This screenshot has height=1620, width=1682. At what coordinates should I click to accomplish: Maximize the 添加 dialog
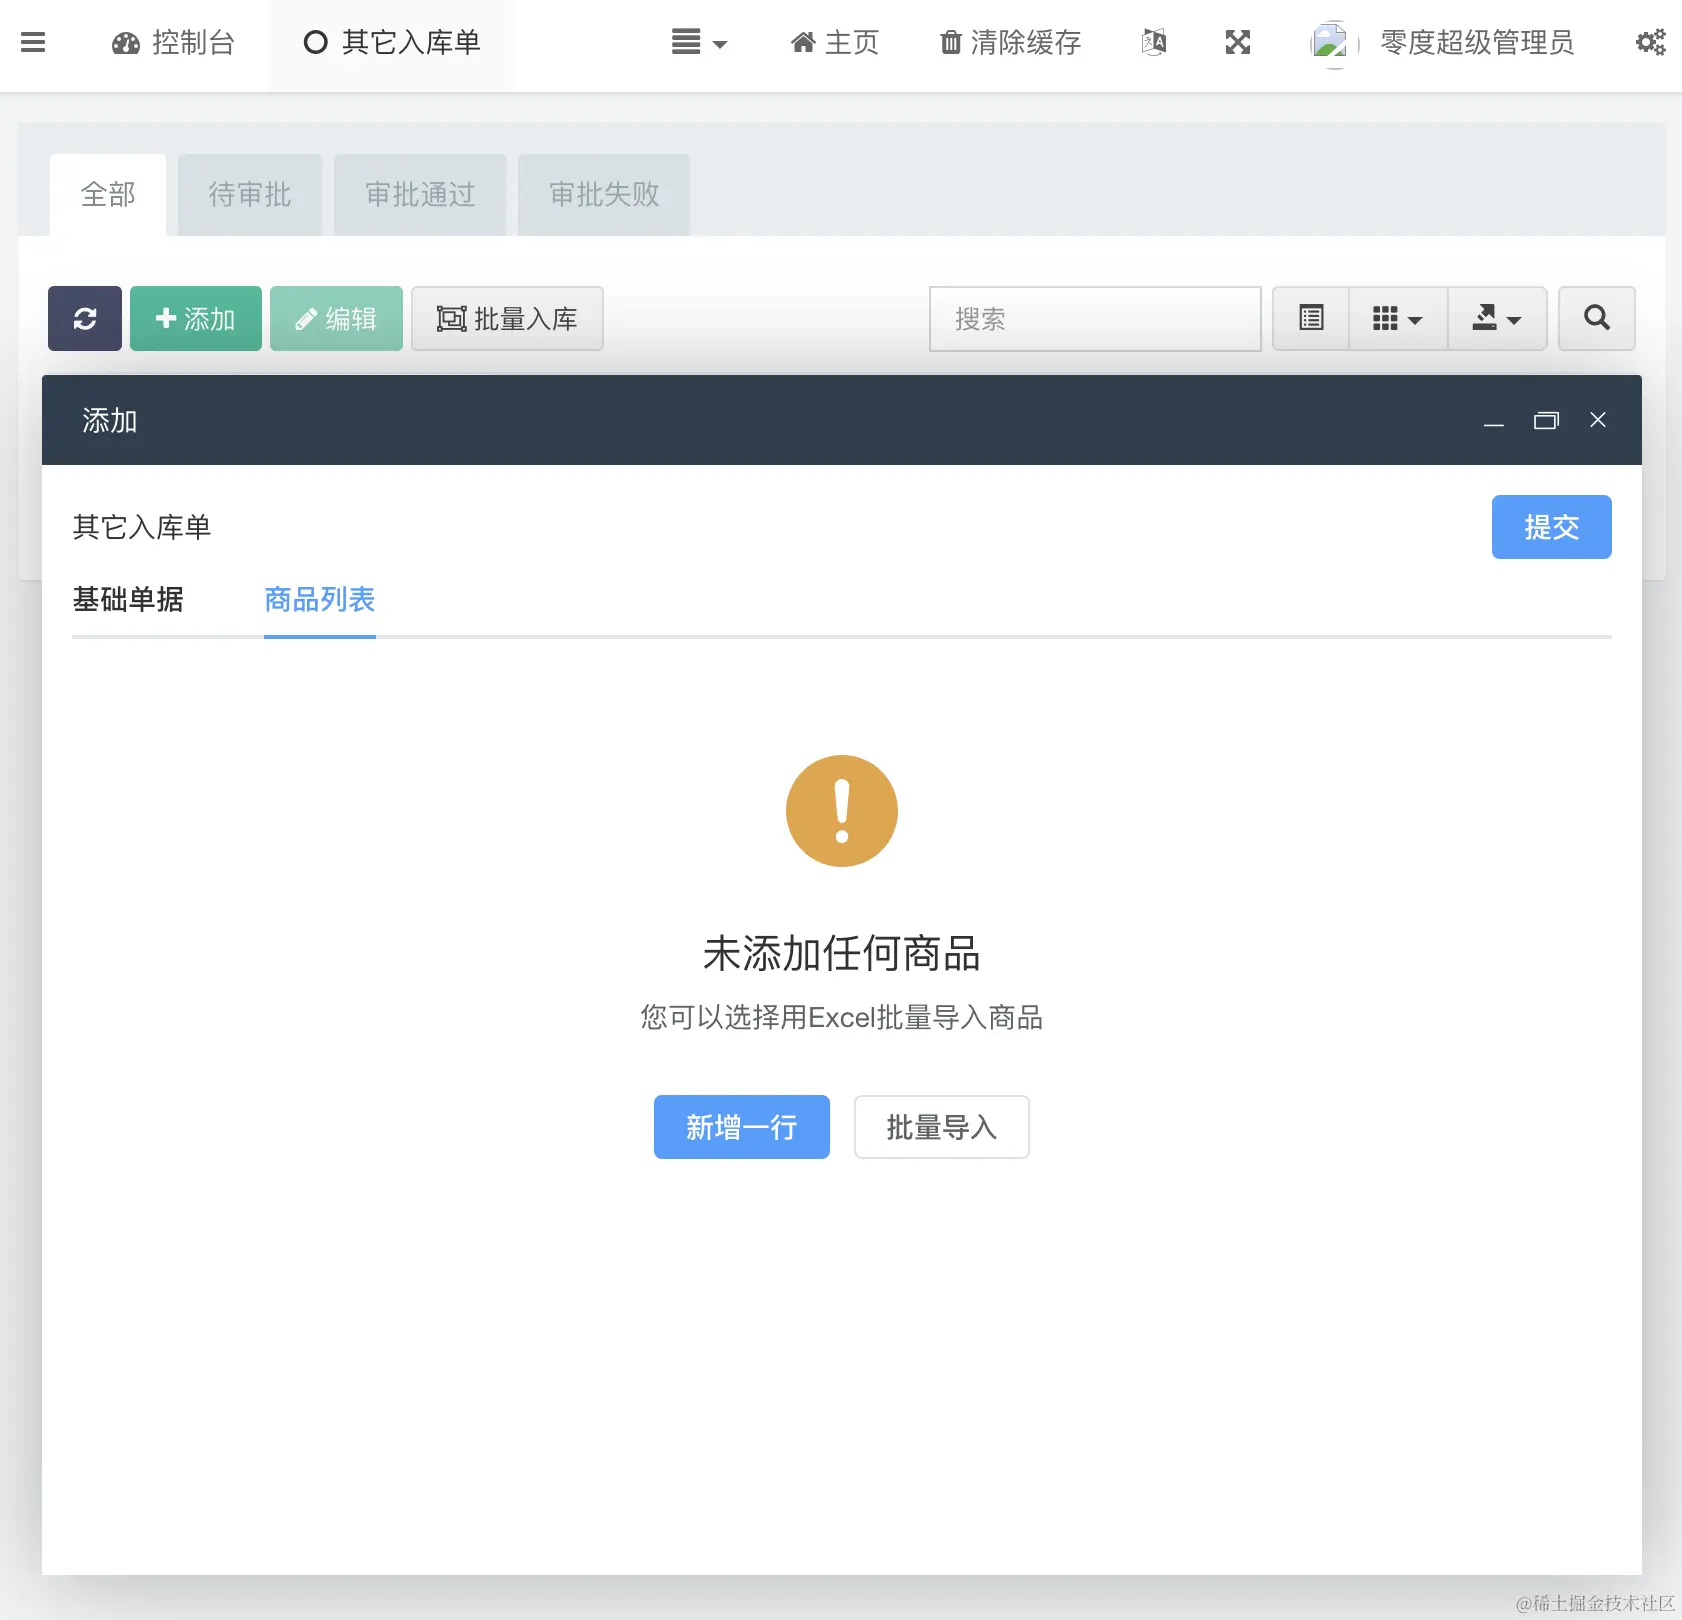pos(1546,421)
